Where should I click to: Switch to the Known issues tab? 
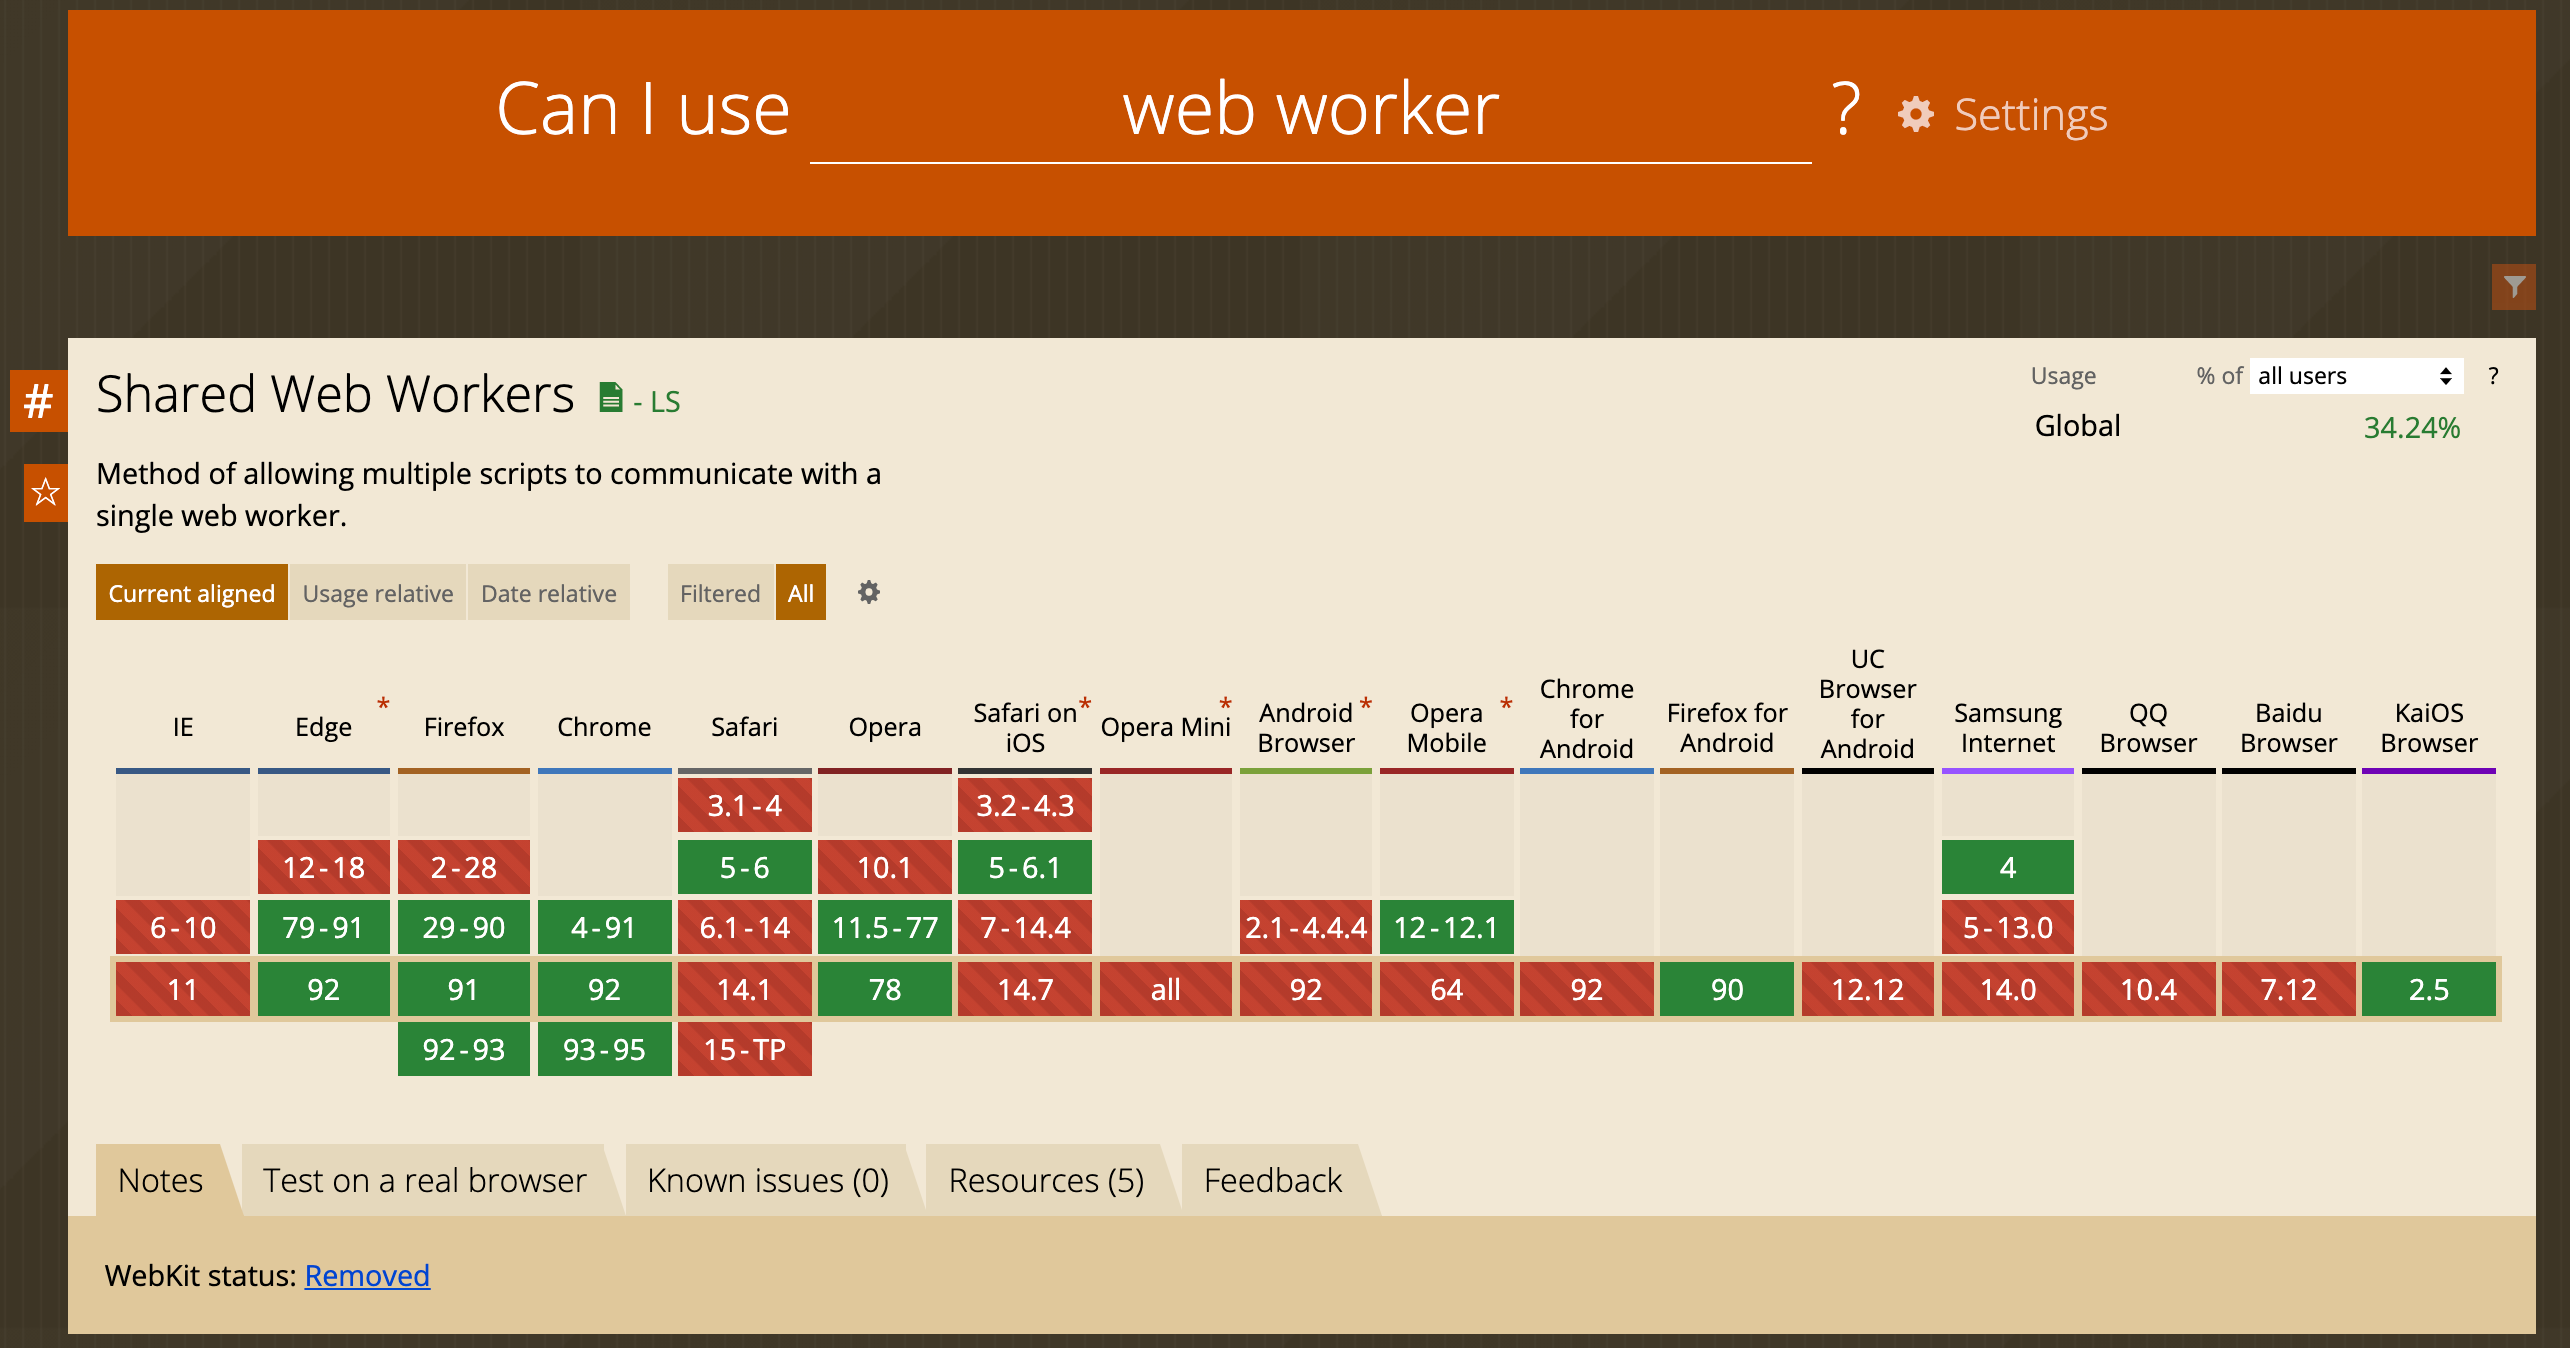tap(767, 1178)
